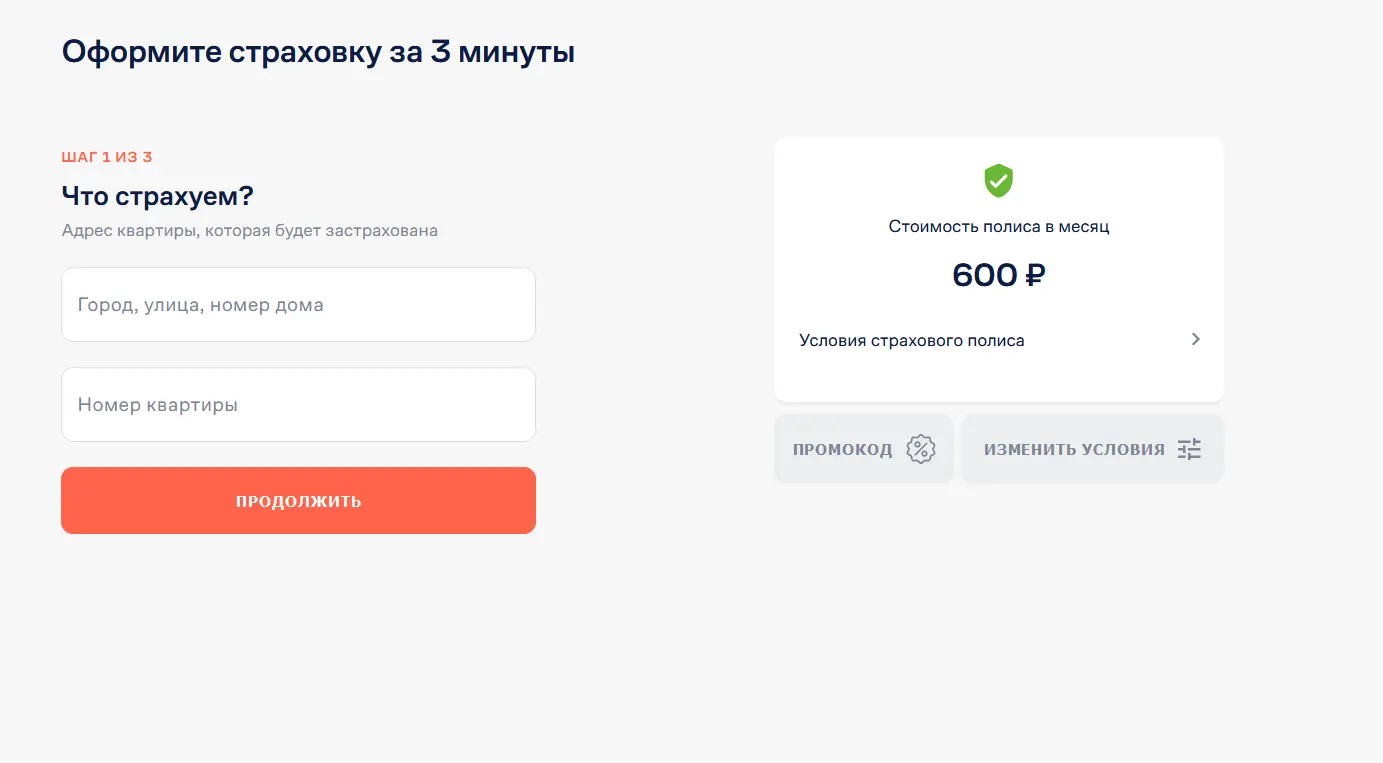The image size is (1383, 763).
Task: Click the 600 price amount
Action: pyautogui.click(x=985, y=274)
